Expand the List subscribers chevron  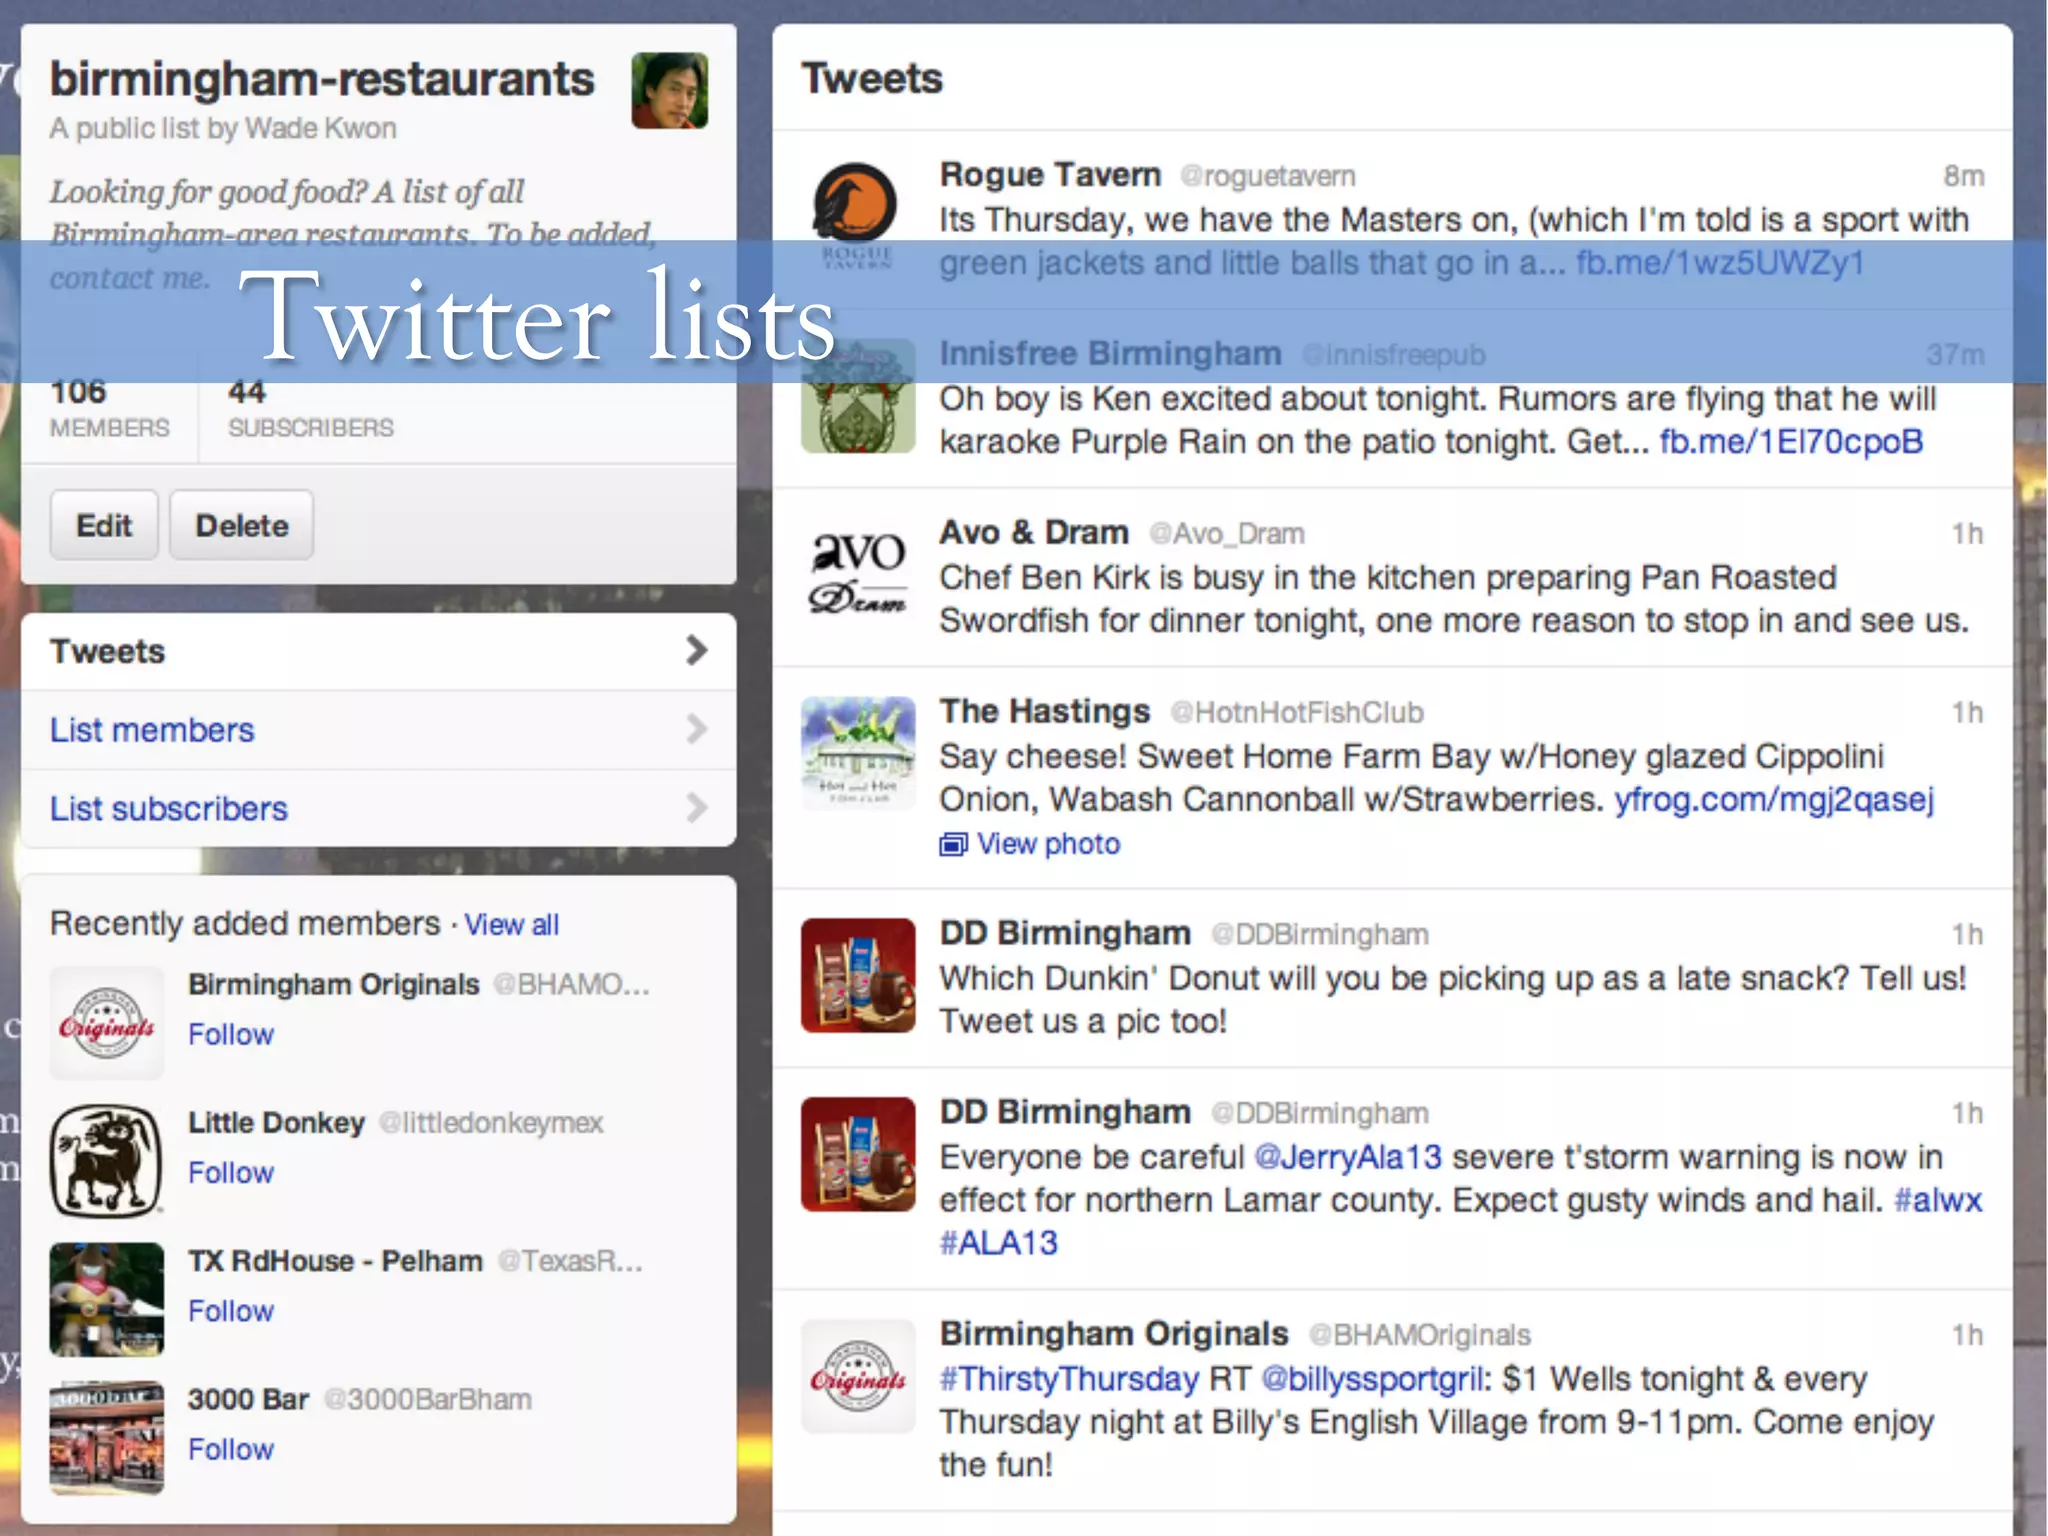point(696,807)
